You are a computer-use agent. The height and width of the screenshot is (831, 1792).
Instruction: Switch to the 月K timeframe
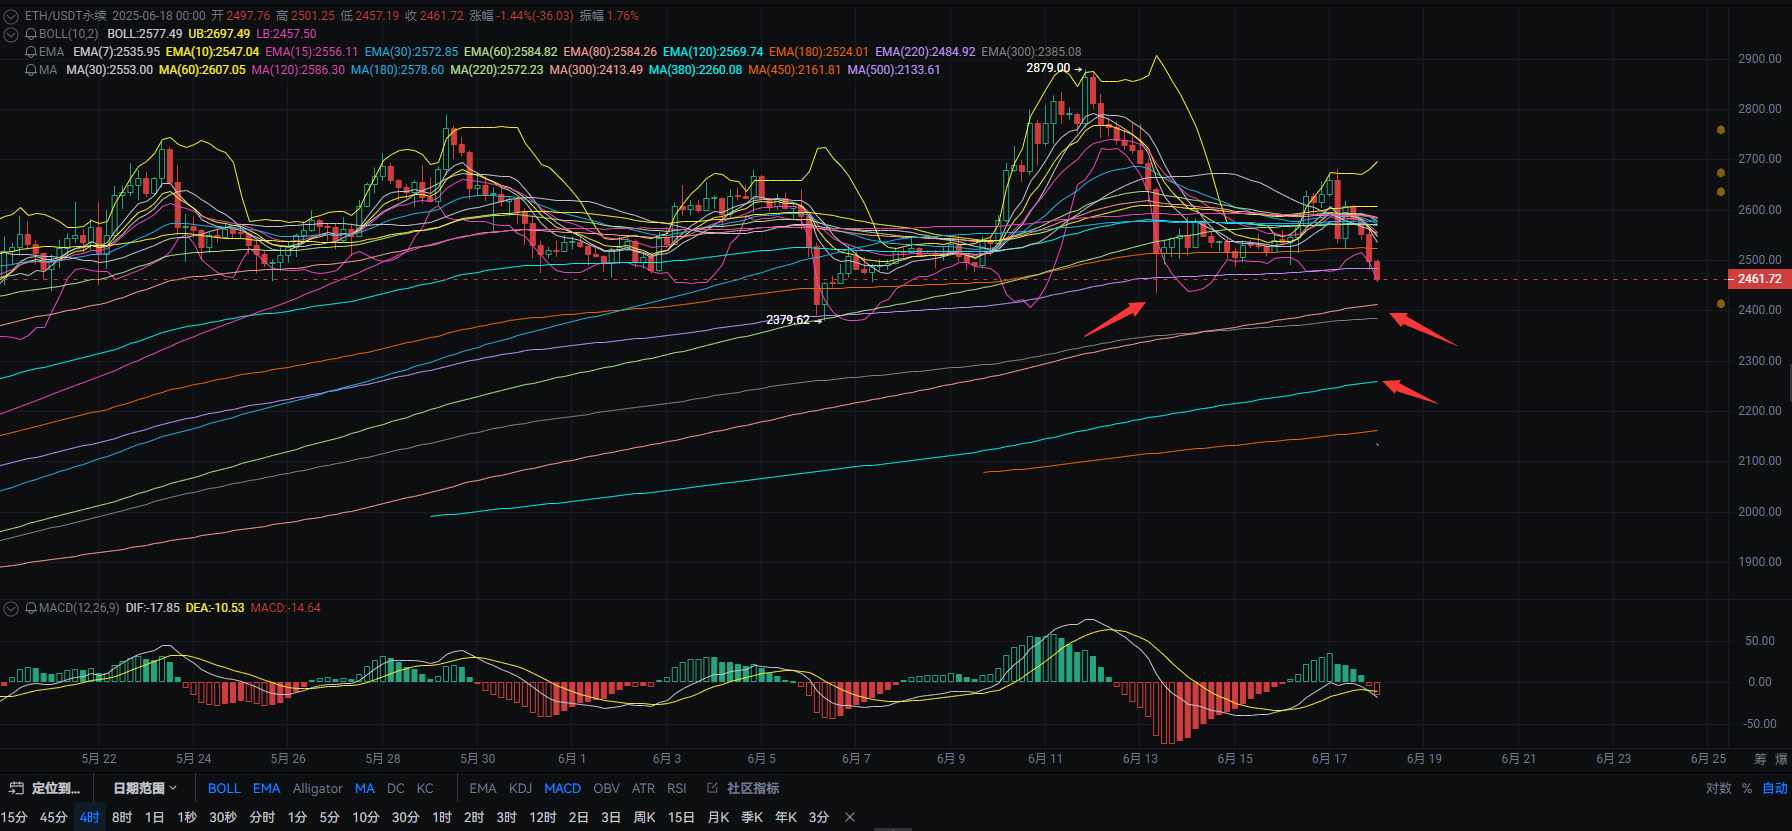point(719,817)
